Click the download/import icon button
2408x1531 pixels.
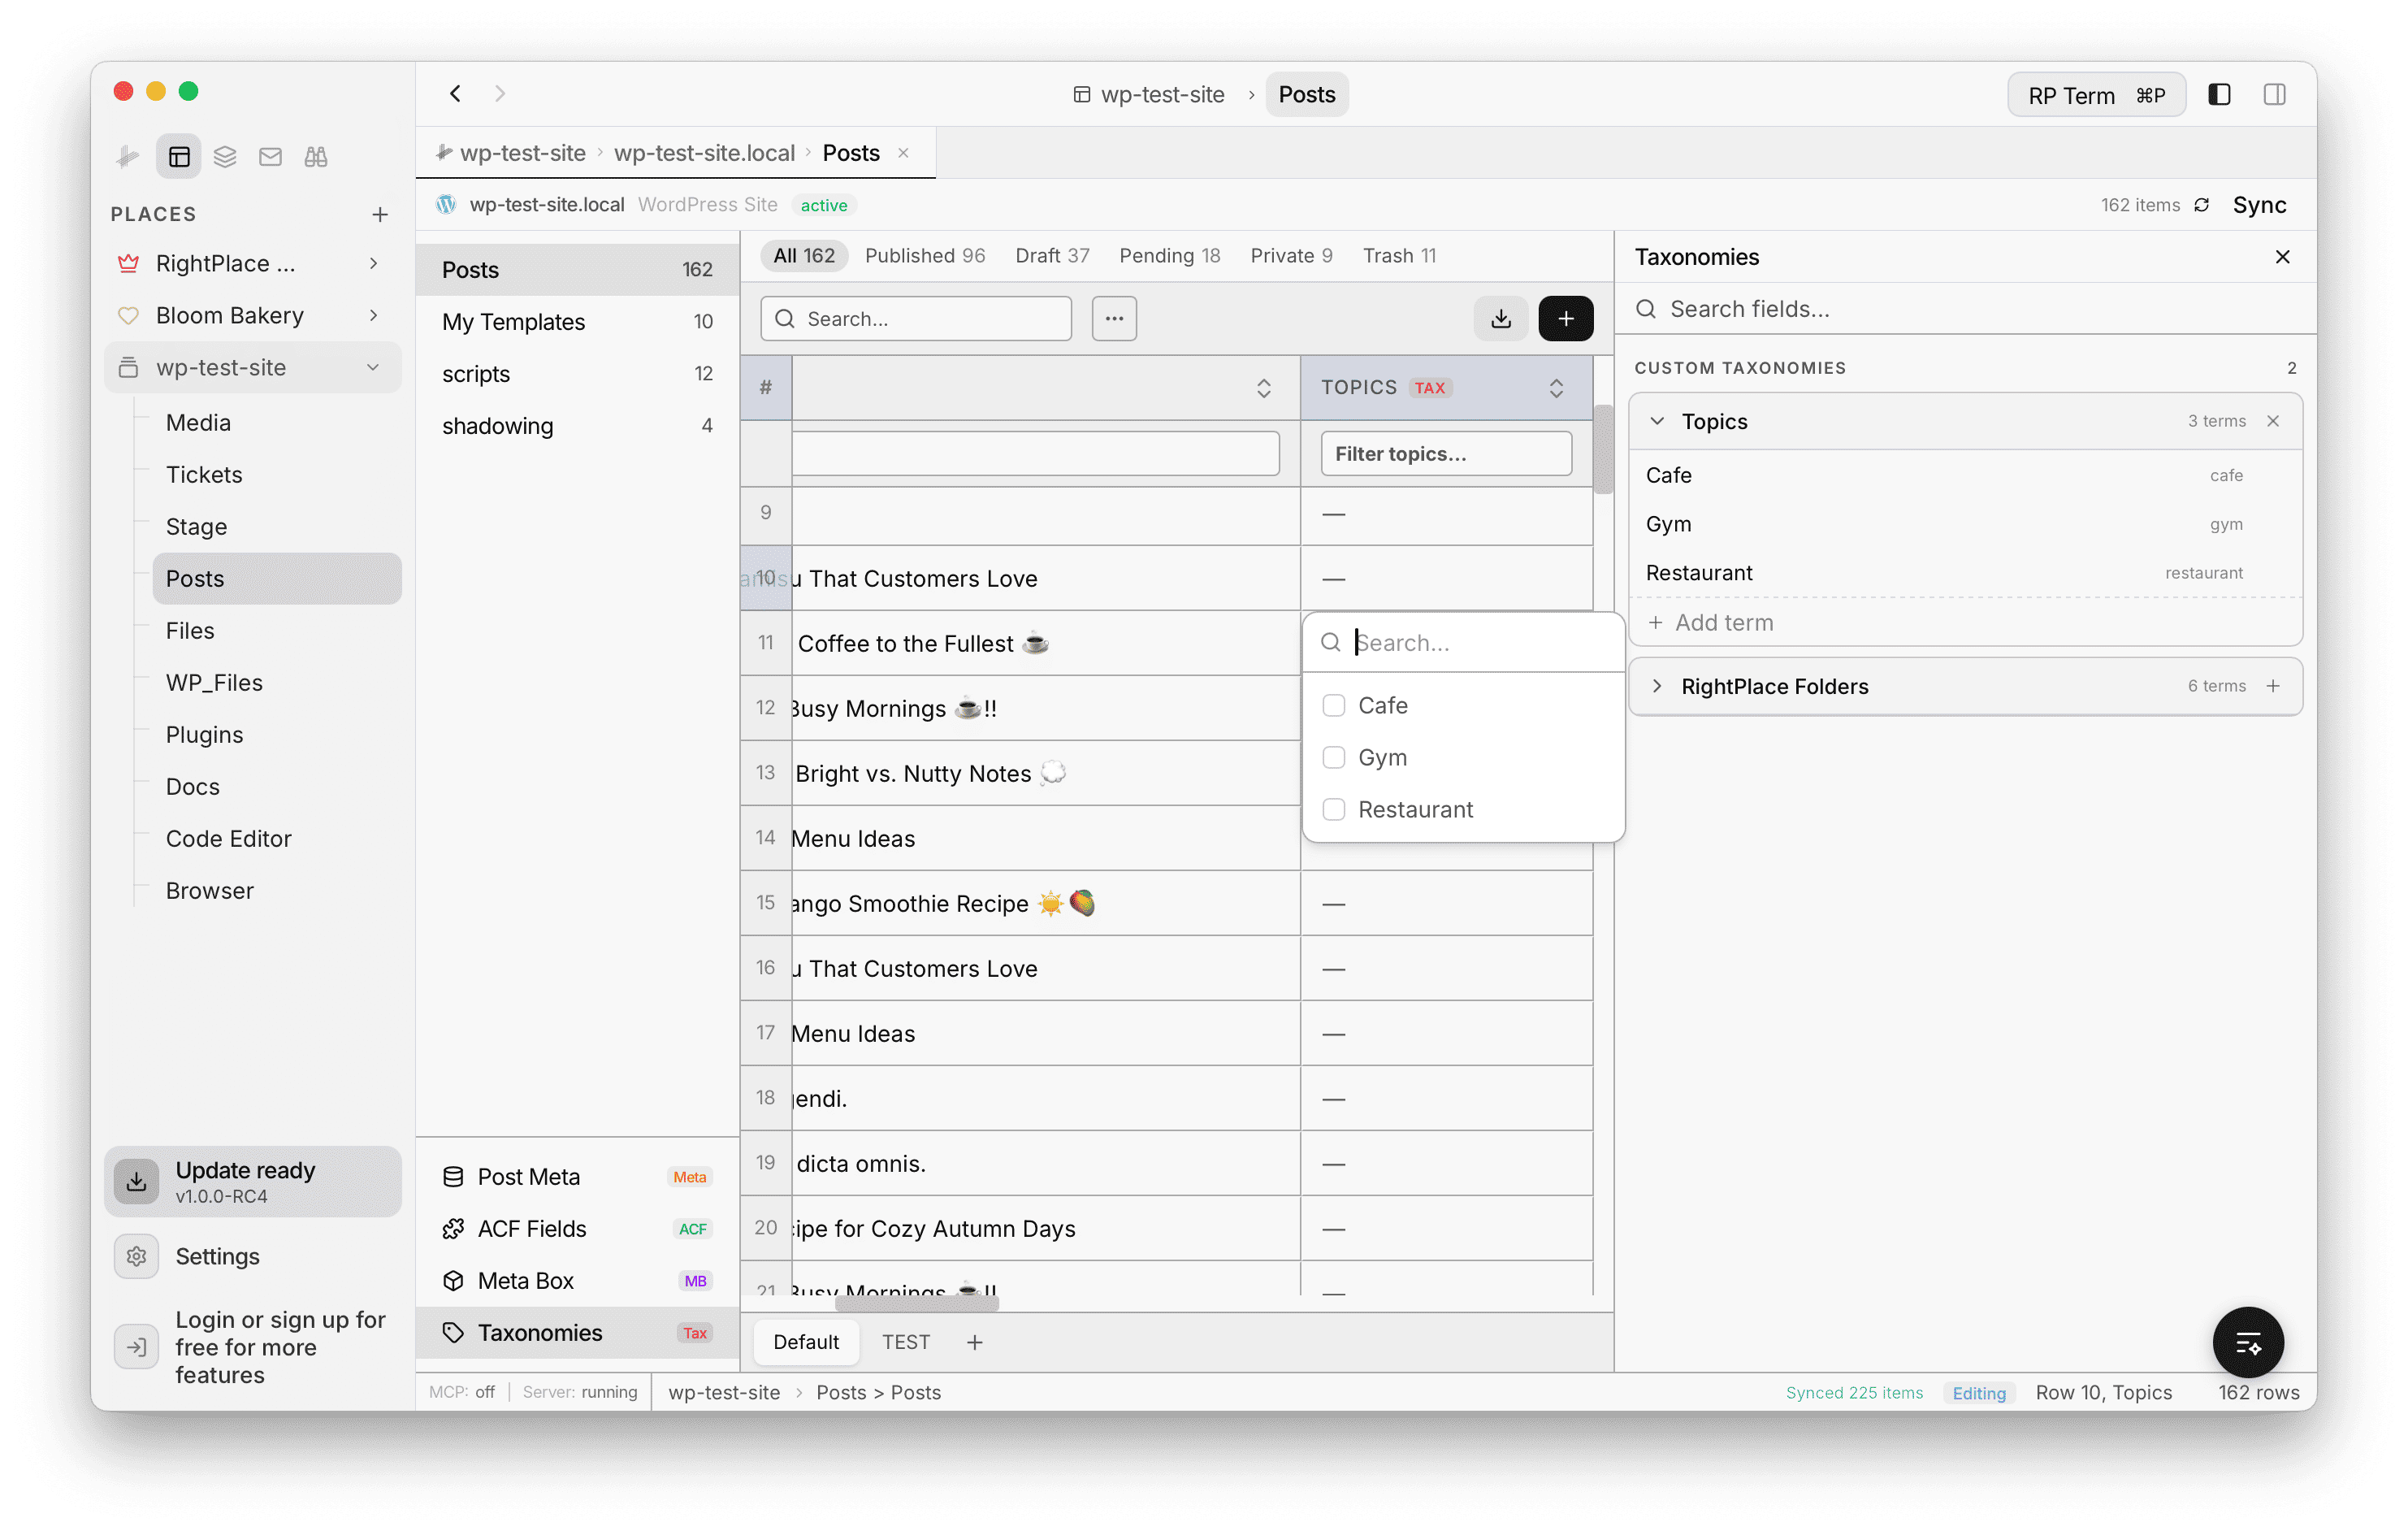(x=1500, y=319)
